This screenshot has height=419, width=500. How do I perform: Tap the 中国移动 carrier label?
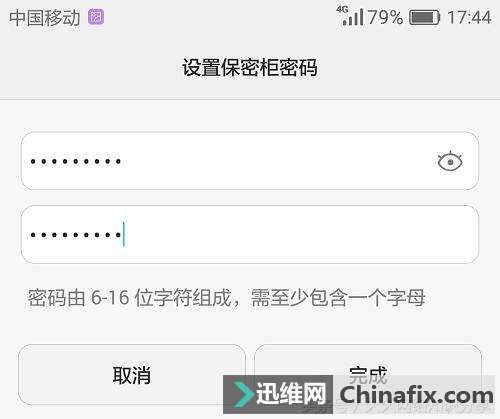[x=44, y=18]
